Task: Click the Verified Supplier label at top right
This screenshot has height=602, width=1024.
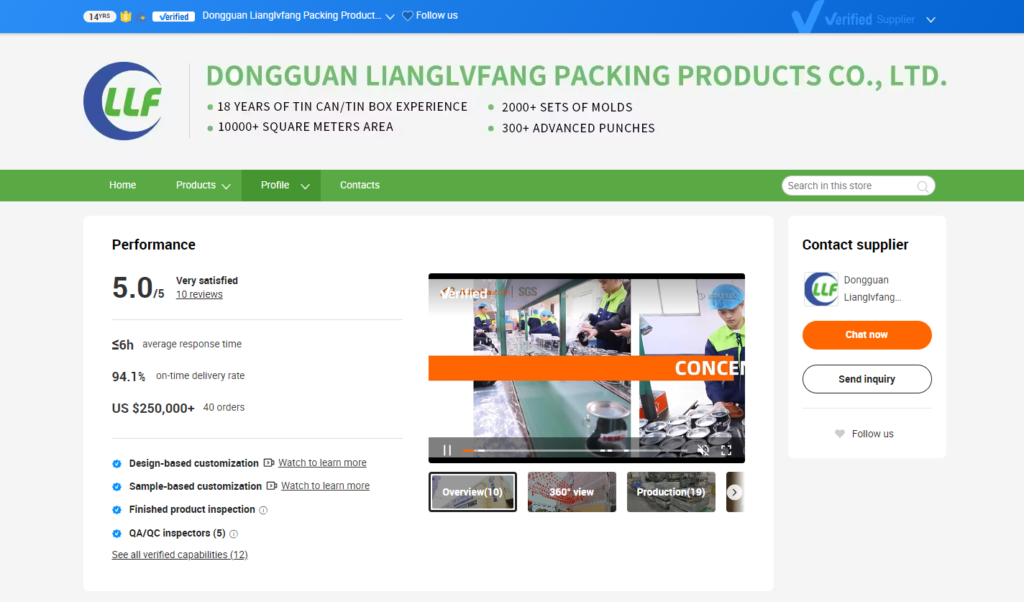Action: pos(869,20)
